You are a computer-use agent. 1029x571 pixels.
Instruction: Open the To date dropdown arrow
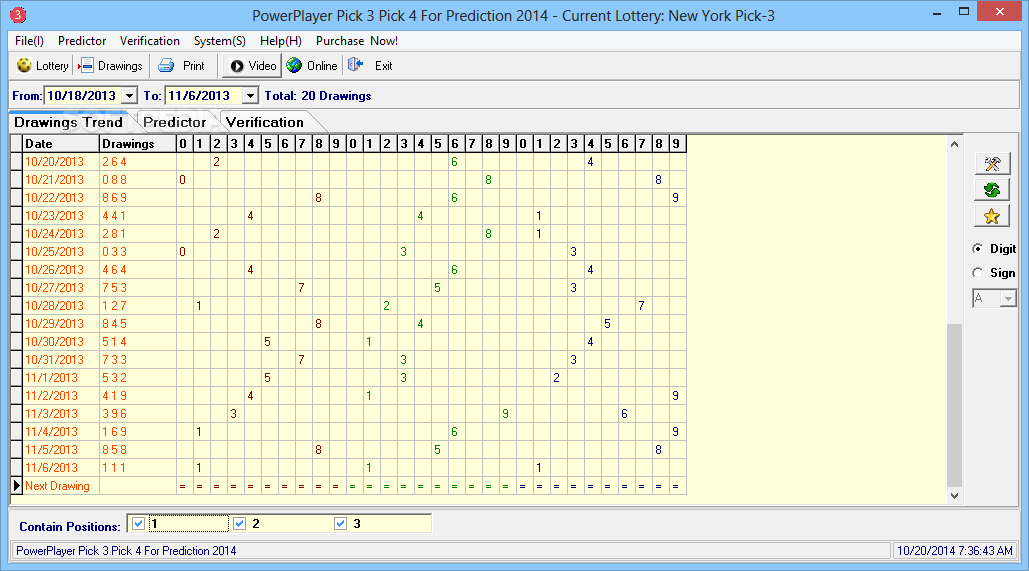tap(250, 96)
